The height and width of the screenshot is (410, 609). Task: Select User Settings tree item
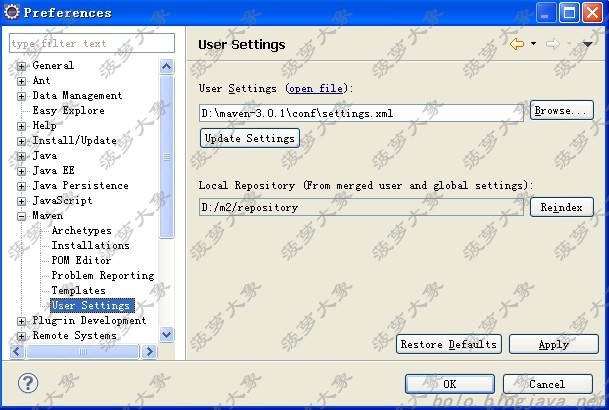point(92,306)
